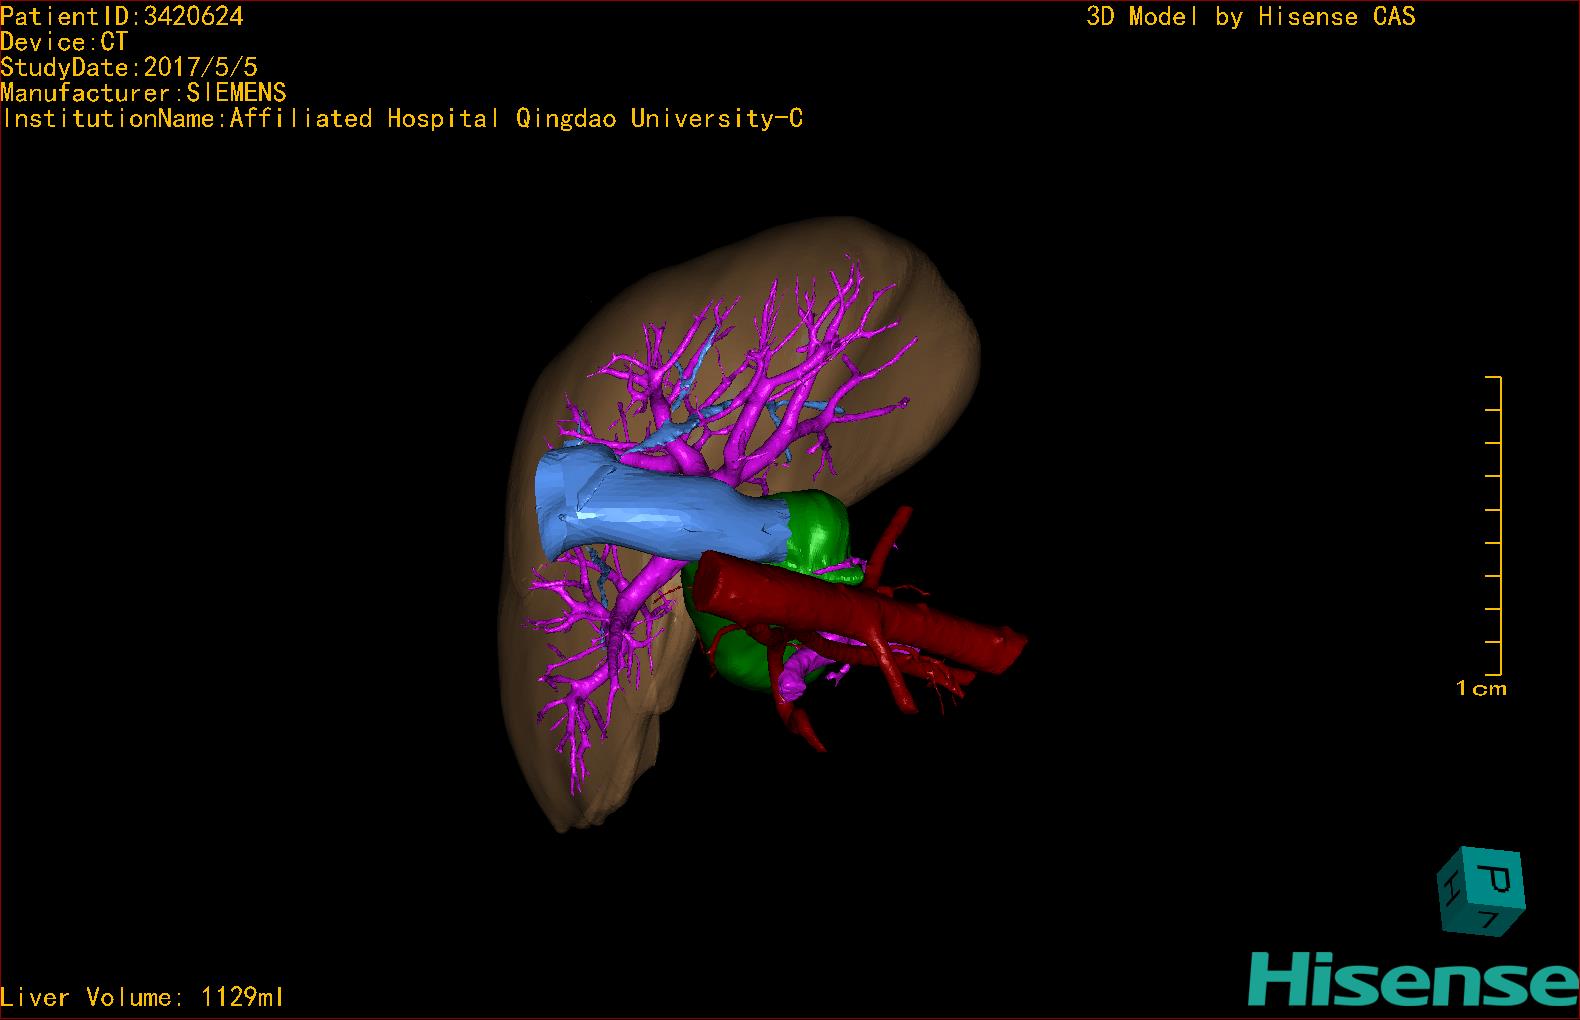Click the InstitutionName text line
The image size is (1580, 1020).
click(x=402, y=118)
